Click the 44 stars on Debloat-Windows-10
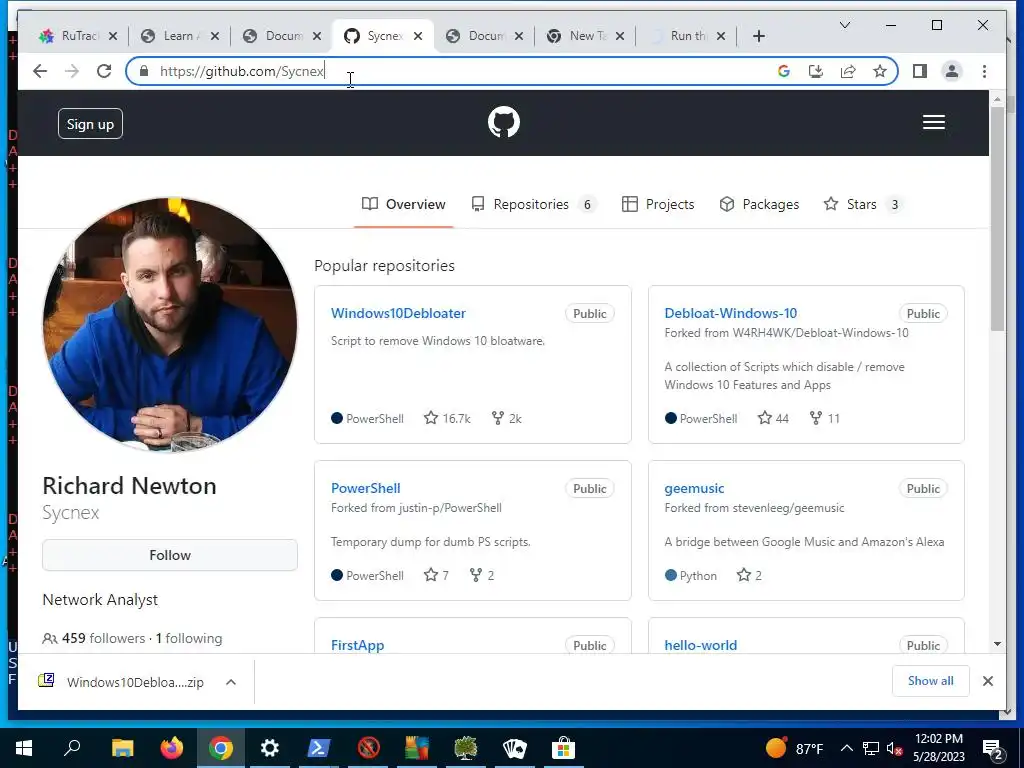Image resolution: width=1024 pixels, height=768 pixels. pyautogui.click(x=773, y=418)
